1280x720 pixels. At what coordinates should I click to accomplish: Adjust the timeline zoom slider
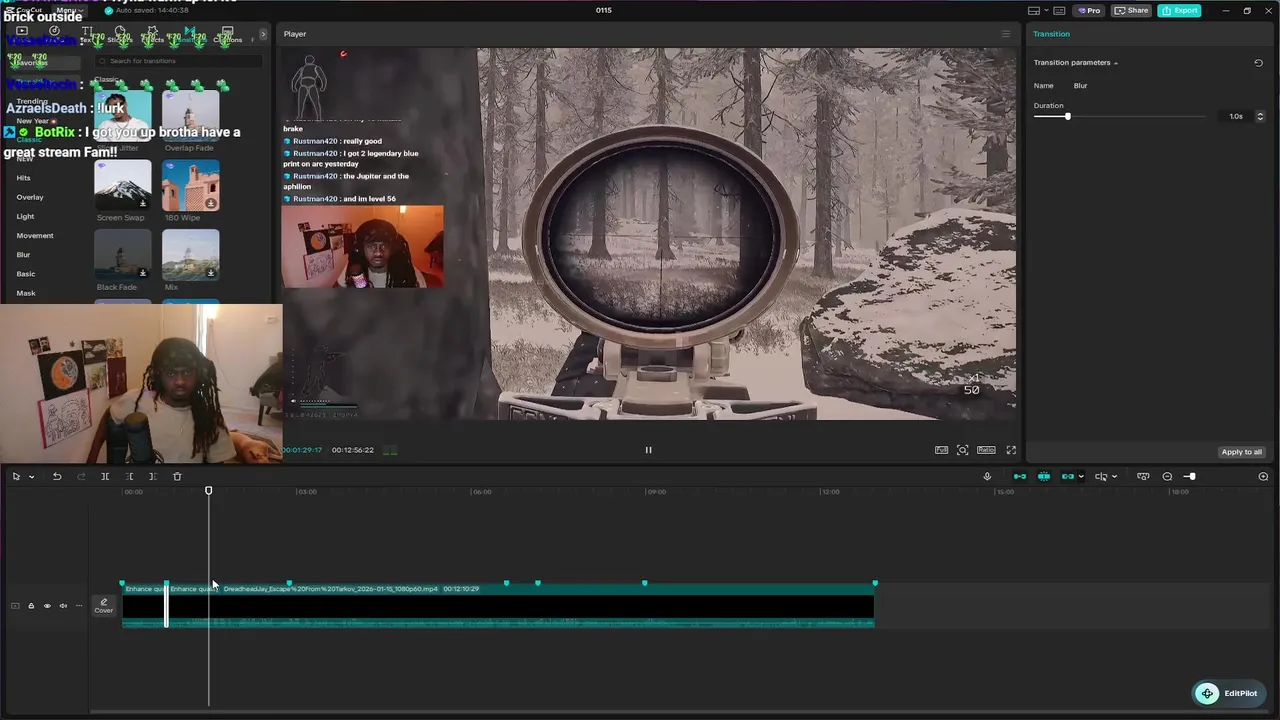click(x=1190, y=477)
